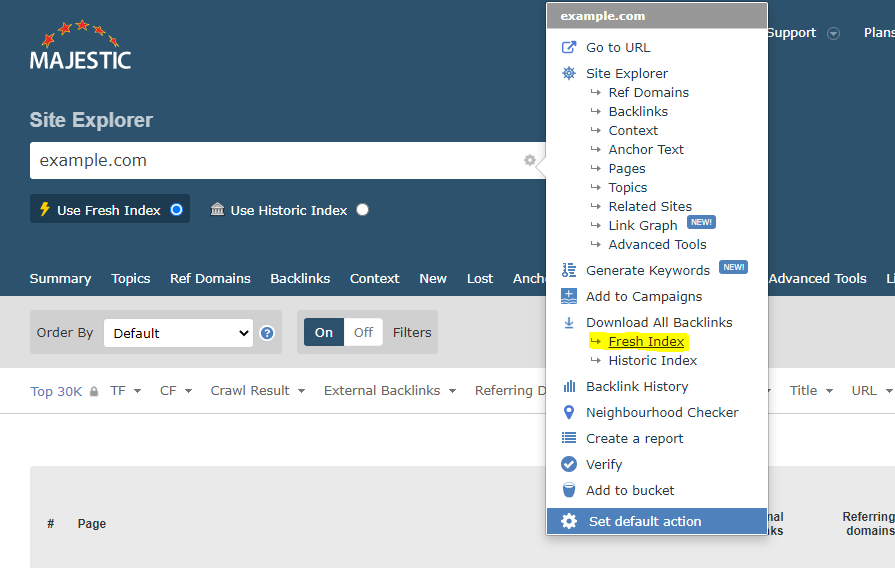Click the Filters label button

point(412,332)
